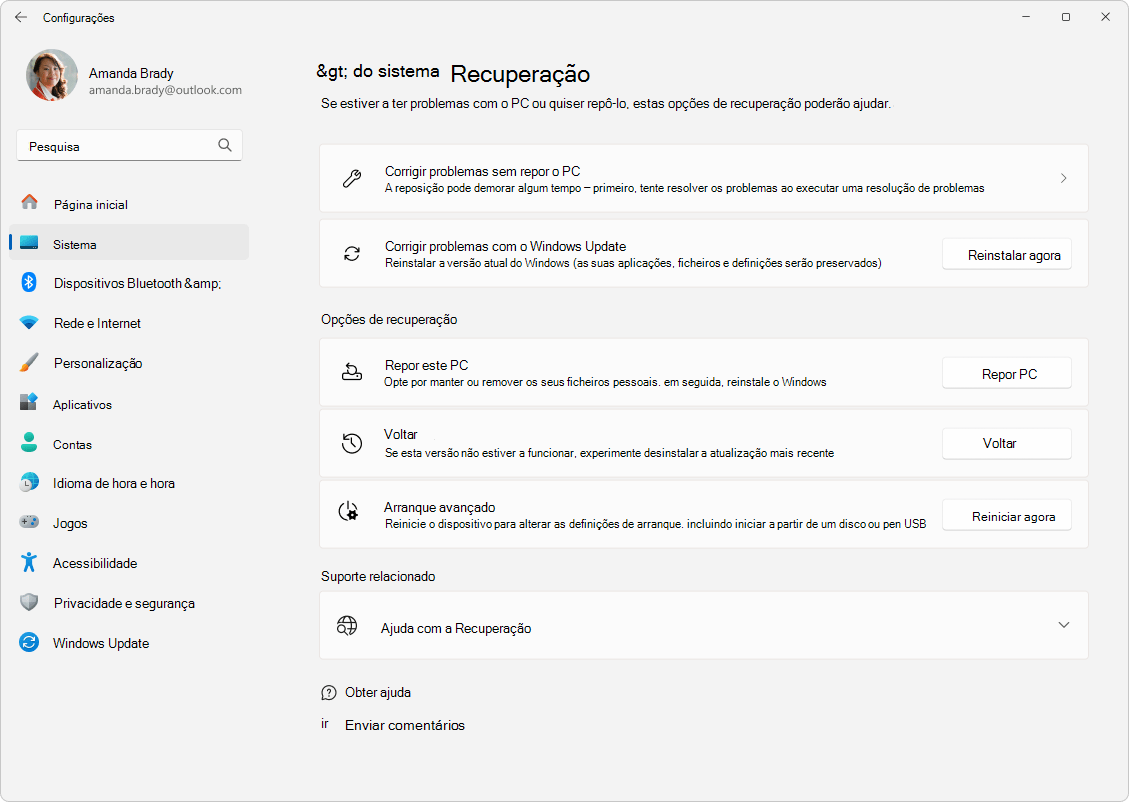Click inside the Pesquisa search field
Screen dimensions: 1129x802
click(115, 146)
